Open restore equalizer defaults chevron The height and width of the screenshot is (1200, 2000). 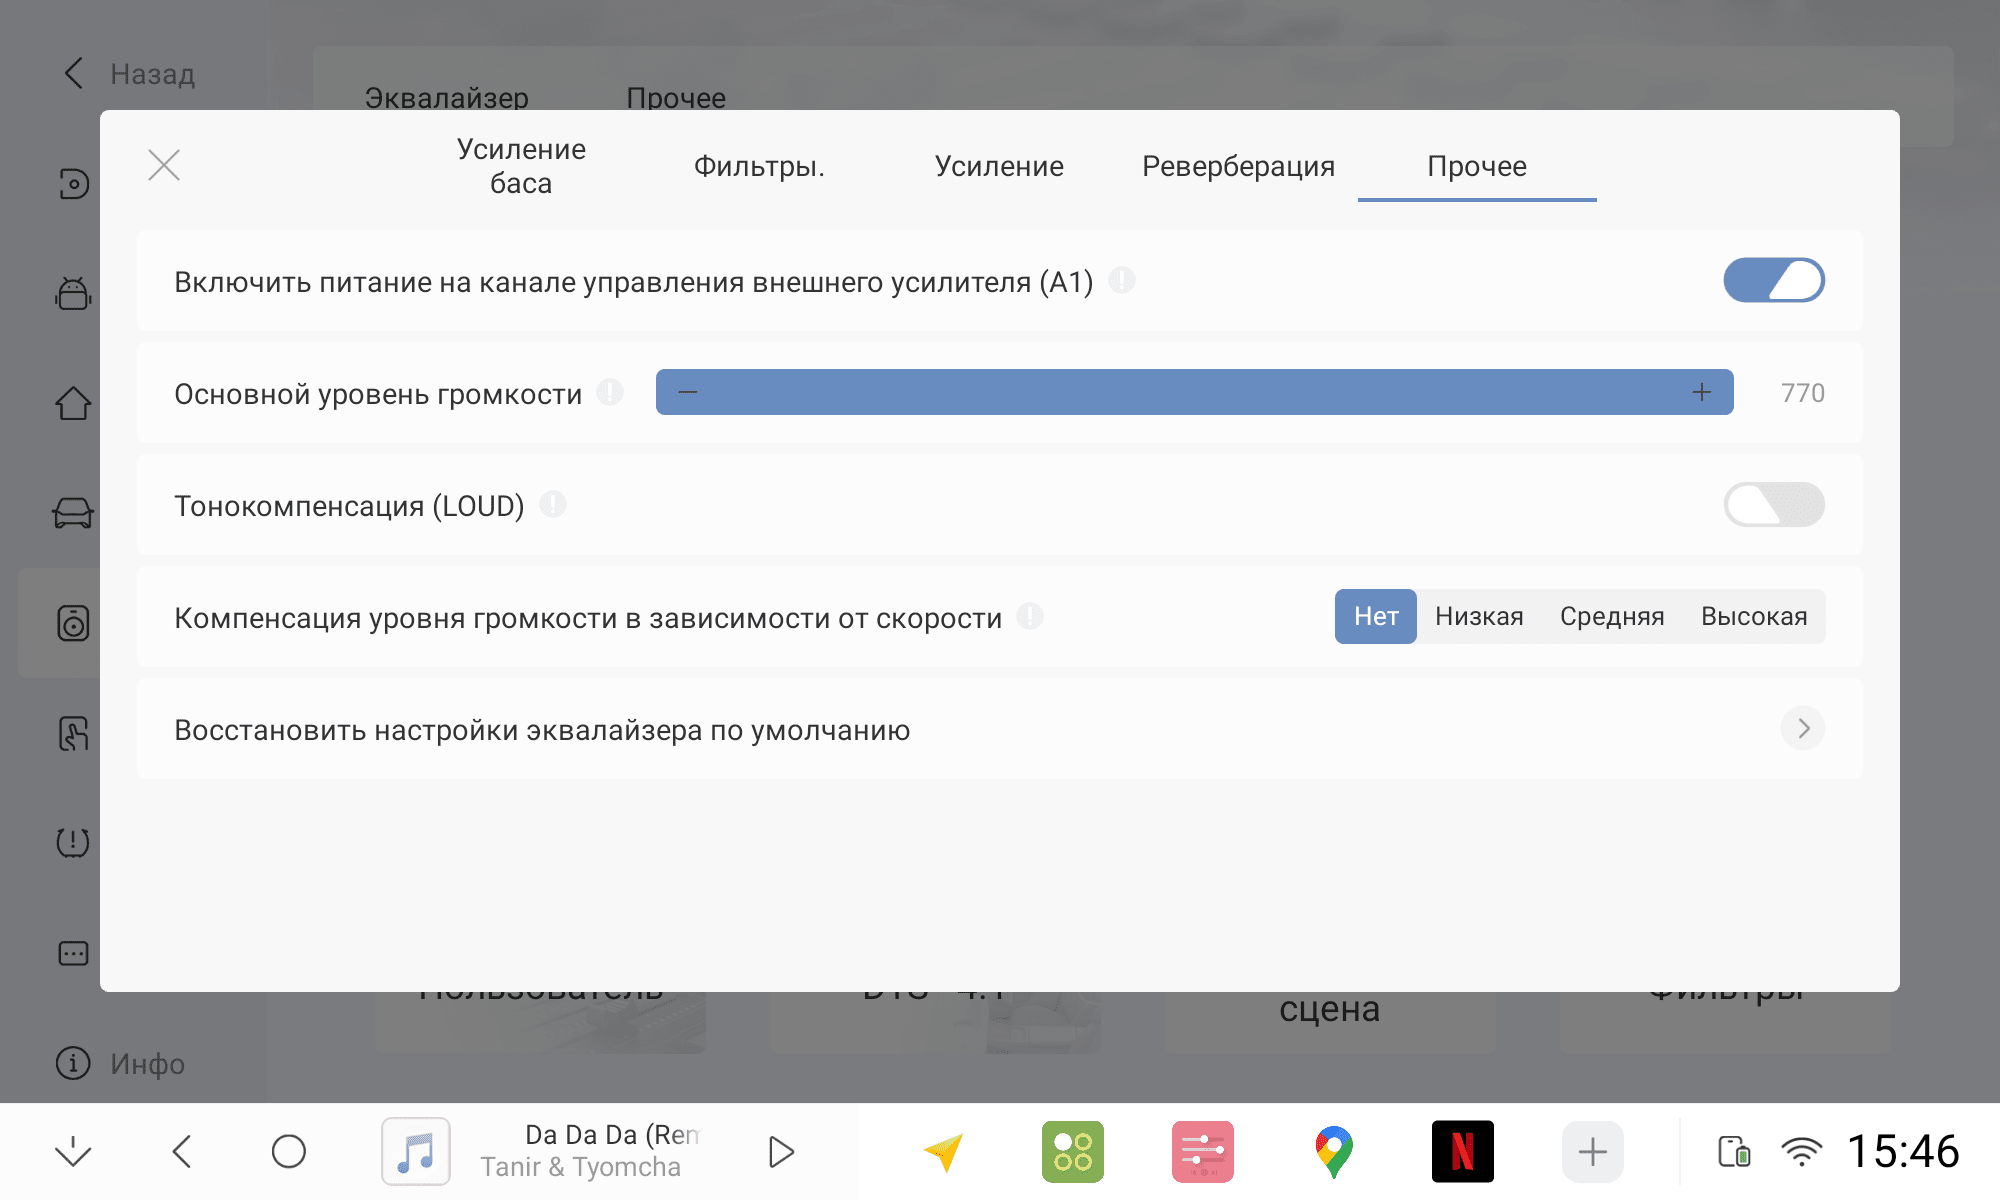pos(1803,728)
